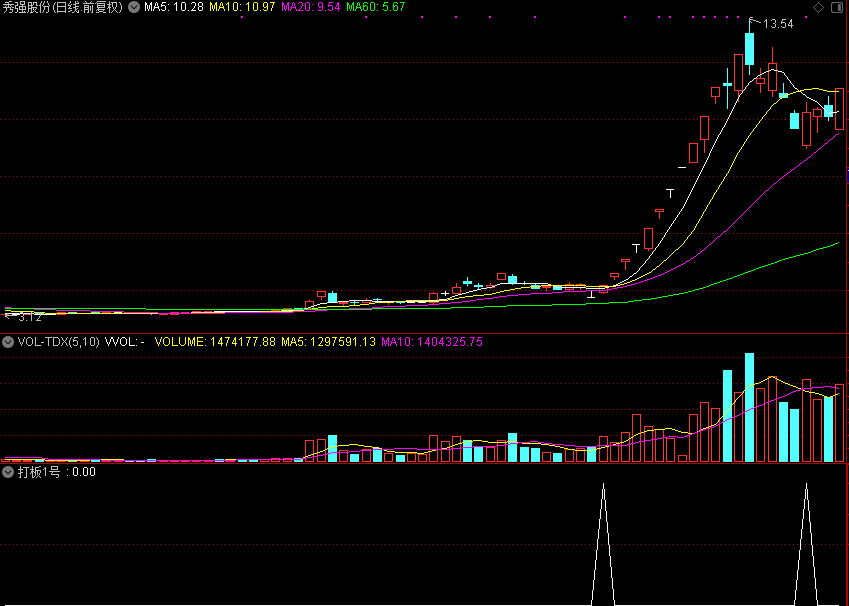
Task: Click the VOLUME: 1474177.88 readout
Action: [215, 342]
